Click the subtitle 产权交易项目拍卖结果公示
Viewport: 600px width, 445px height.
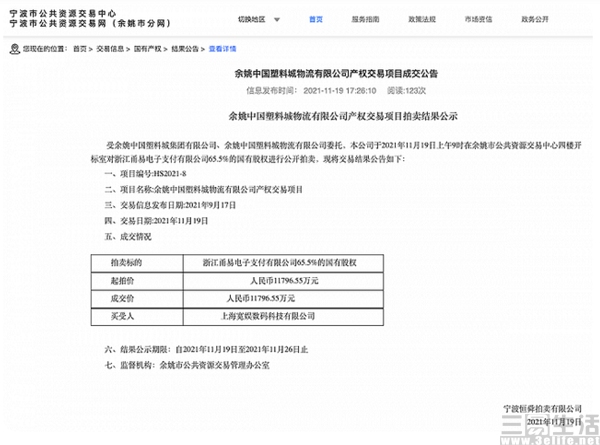[402, 116]
